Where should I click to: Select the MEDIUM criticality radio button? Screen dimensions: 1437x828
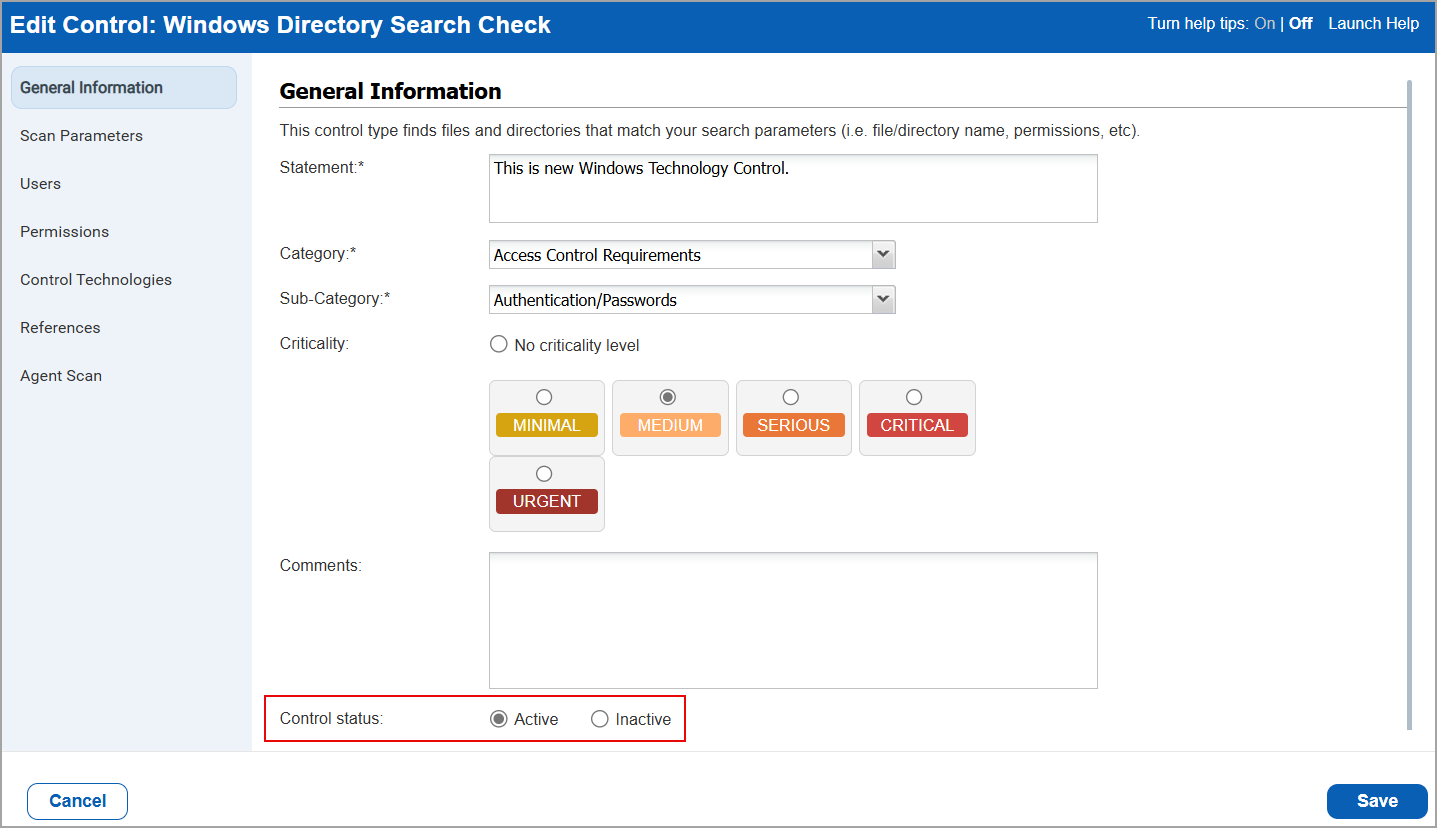point(668,397)
